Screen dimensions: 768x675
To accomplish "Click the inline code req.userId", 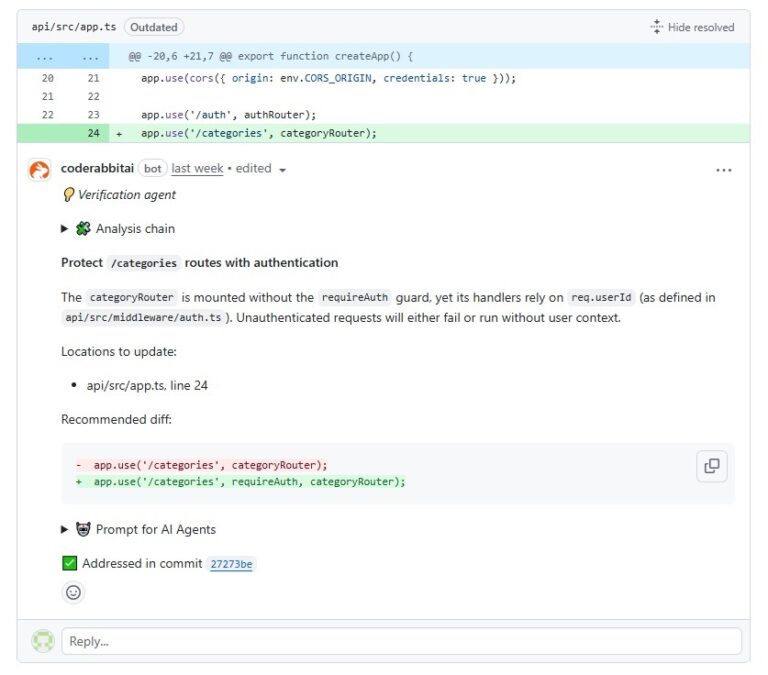I will (x=601, y=297).
